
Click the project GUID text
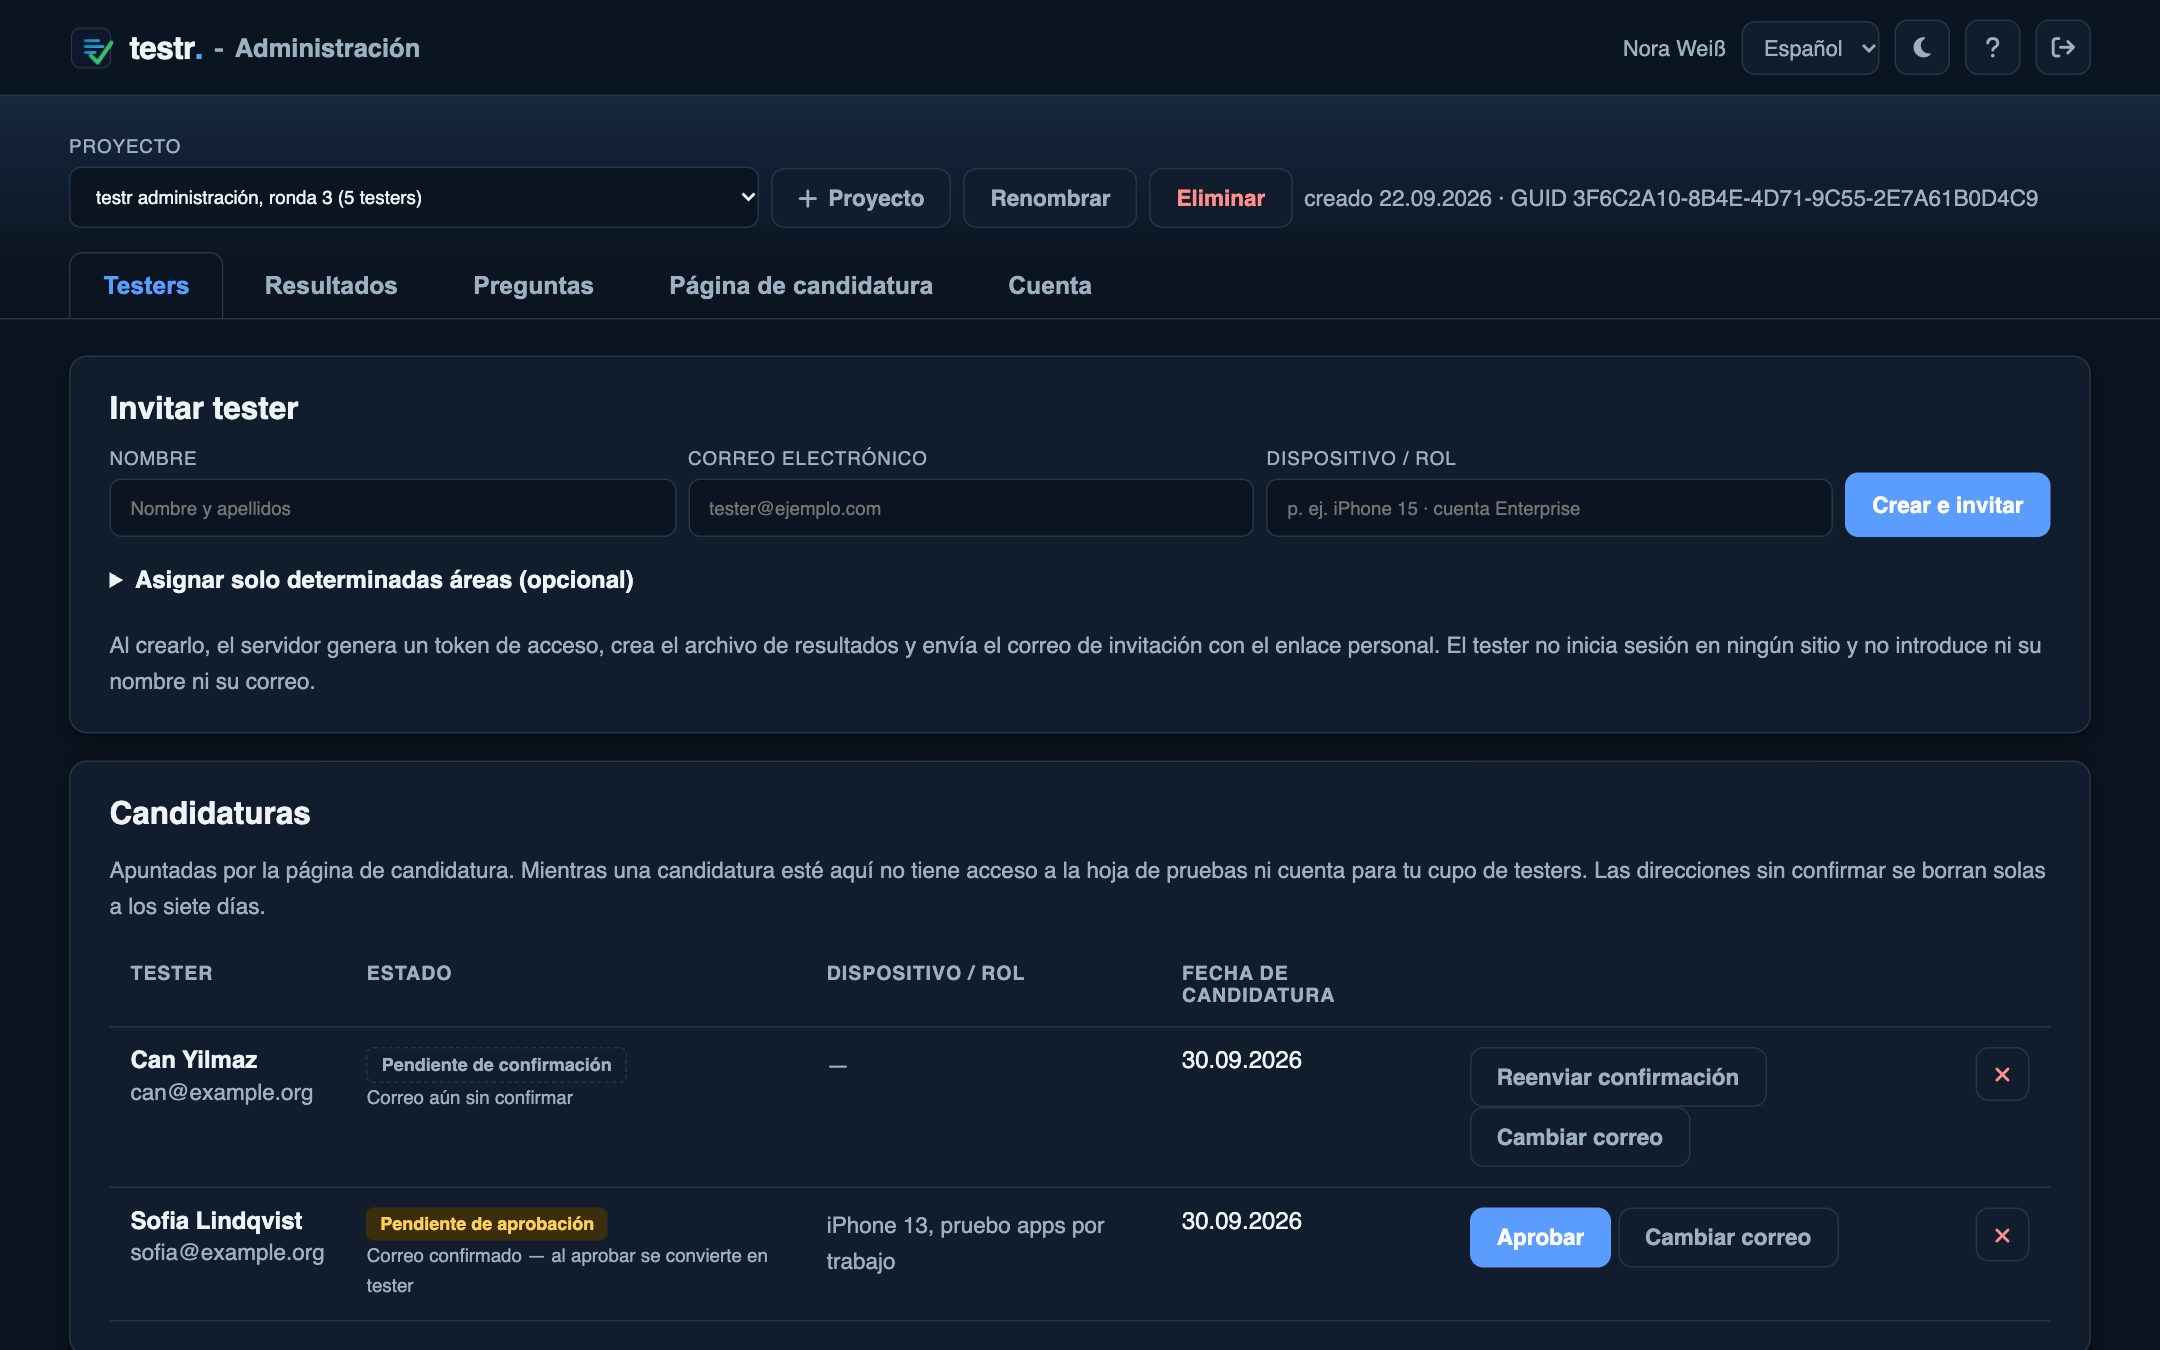tap(1774, 198)
